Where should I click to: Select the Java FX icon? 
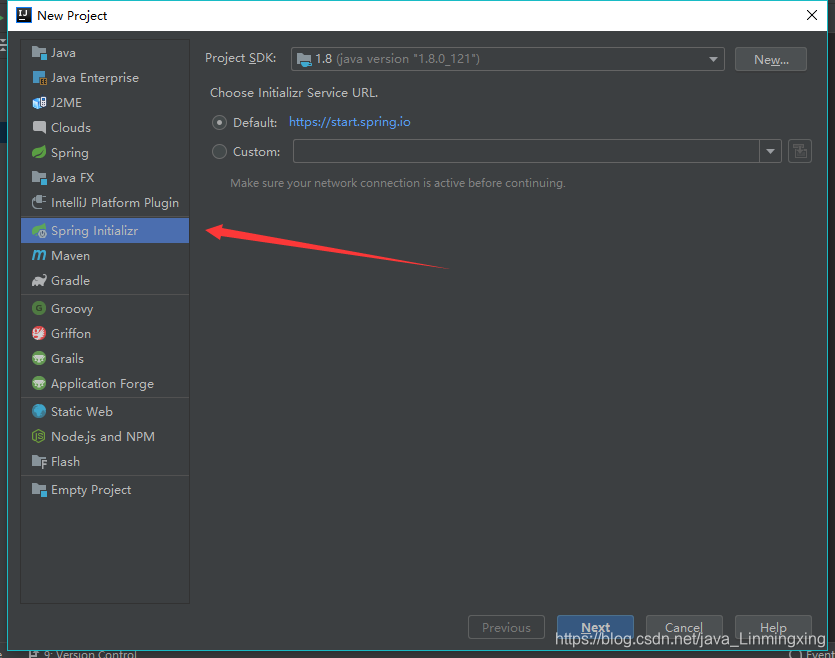[39, 177]
